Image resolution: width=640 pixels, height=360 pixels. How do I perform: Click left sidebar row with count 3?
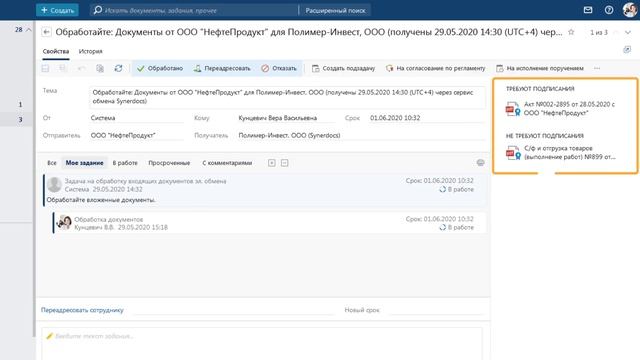point(17,120)
